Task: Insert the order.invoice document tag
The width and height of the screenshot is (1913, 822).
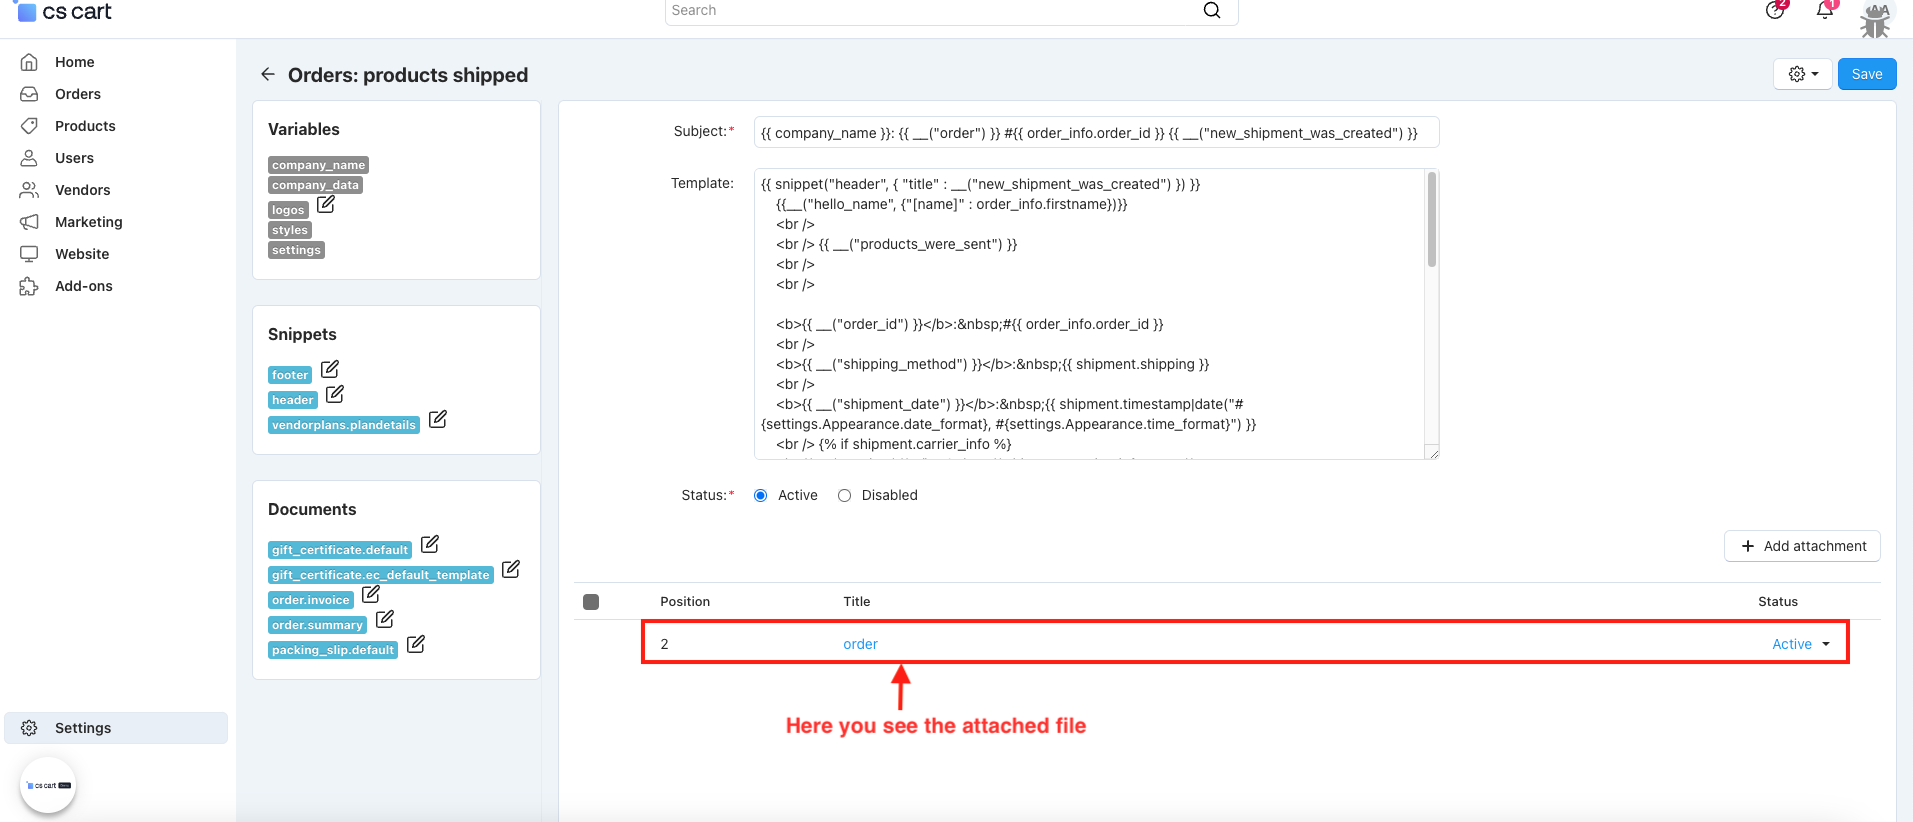Action: click(311, 600)
